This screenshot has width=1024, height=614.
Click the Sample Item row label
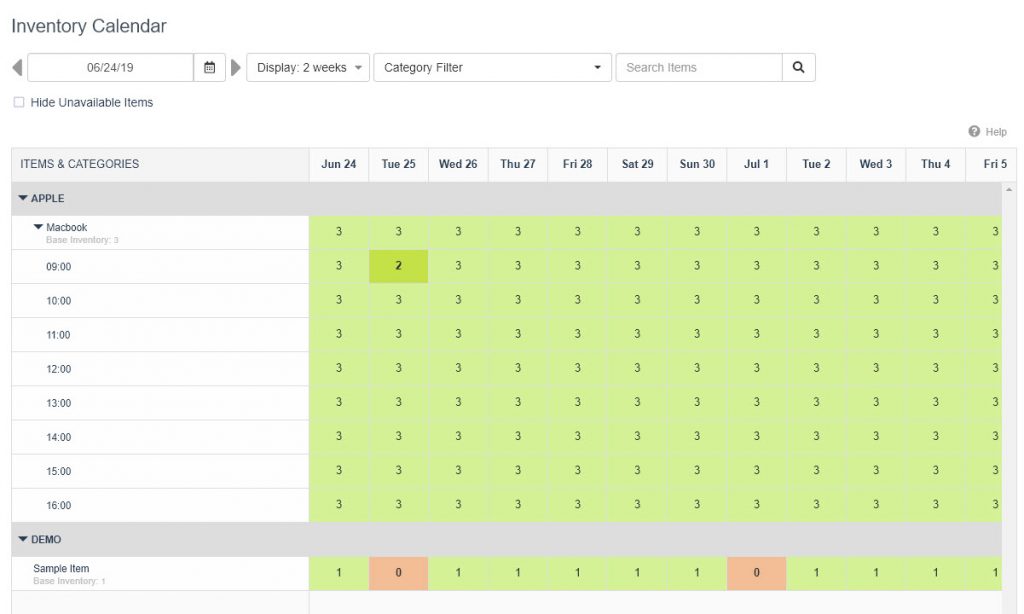61,568
